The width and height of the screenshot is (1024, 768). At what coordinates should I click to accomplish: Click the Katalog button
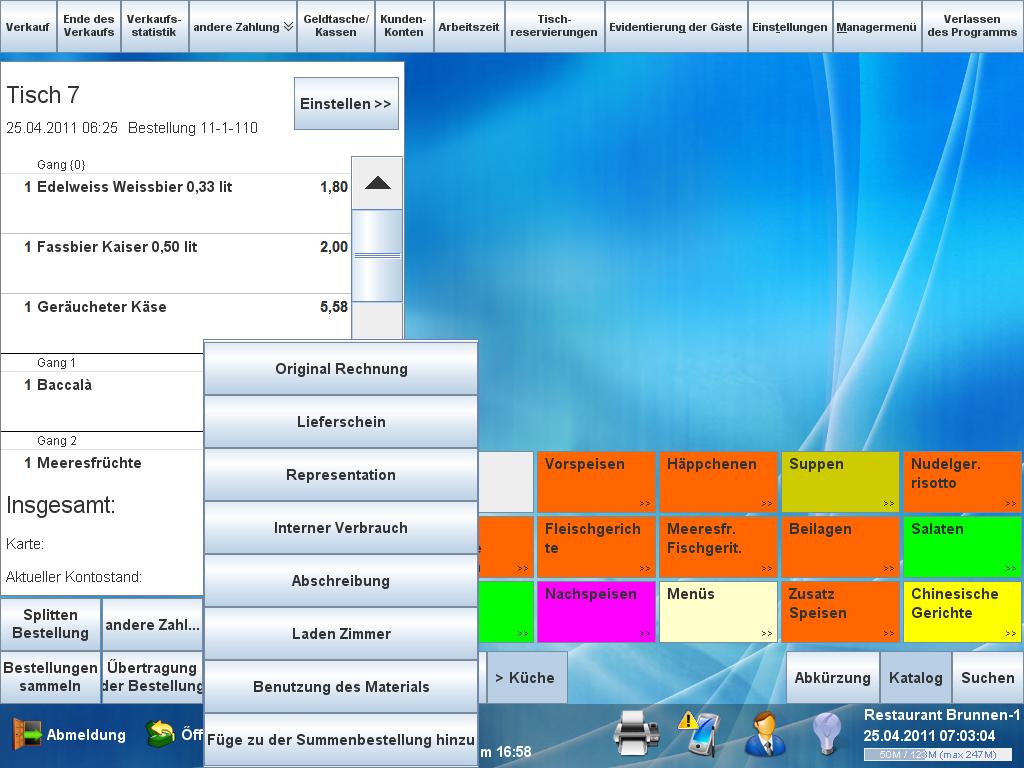pyautogui.click(x=915, y=678)
